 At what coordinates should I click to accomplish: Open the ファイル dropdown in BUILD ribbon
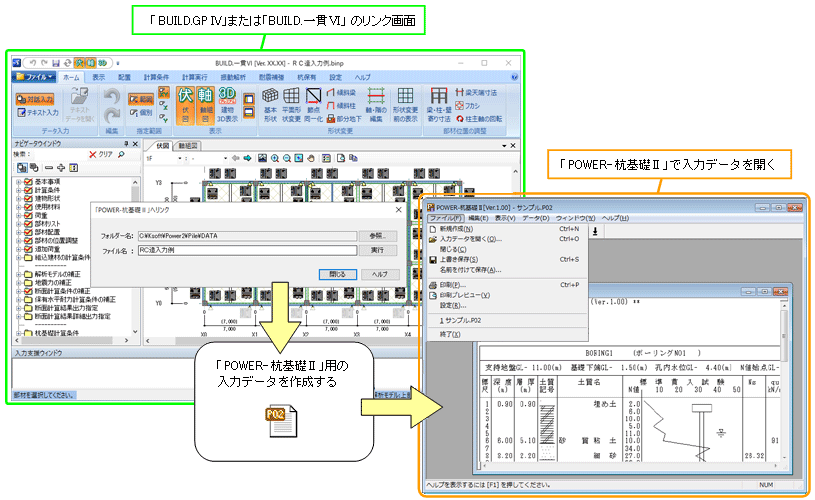coord(34,77)
